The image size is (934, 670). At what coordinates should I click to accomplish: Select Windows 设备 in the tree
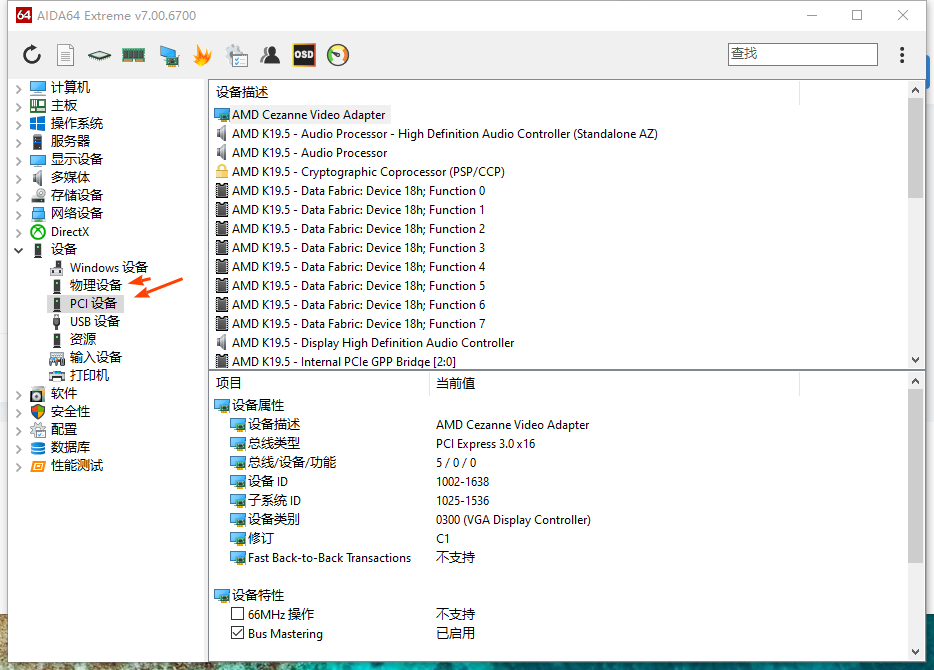108,267
